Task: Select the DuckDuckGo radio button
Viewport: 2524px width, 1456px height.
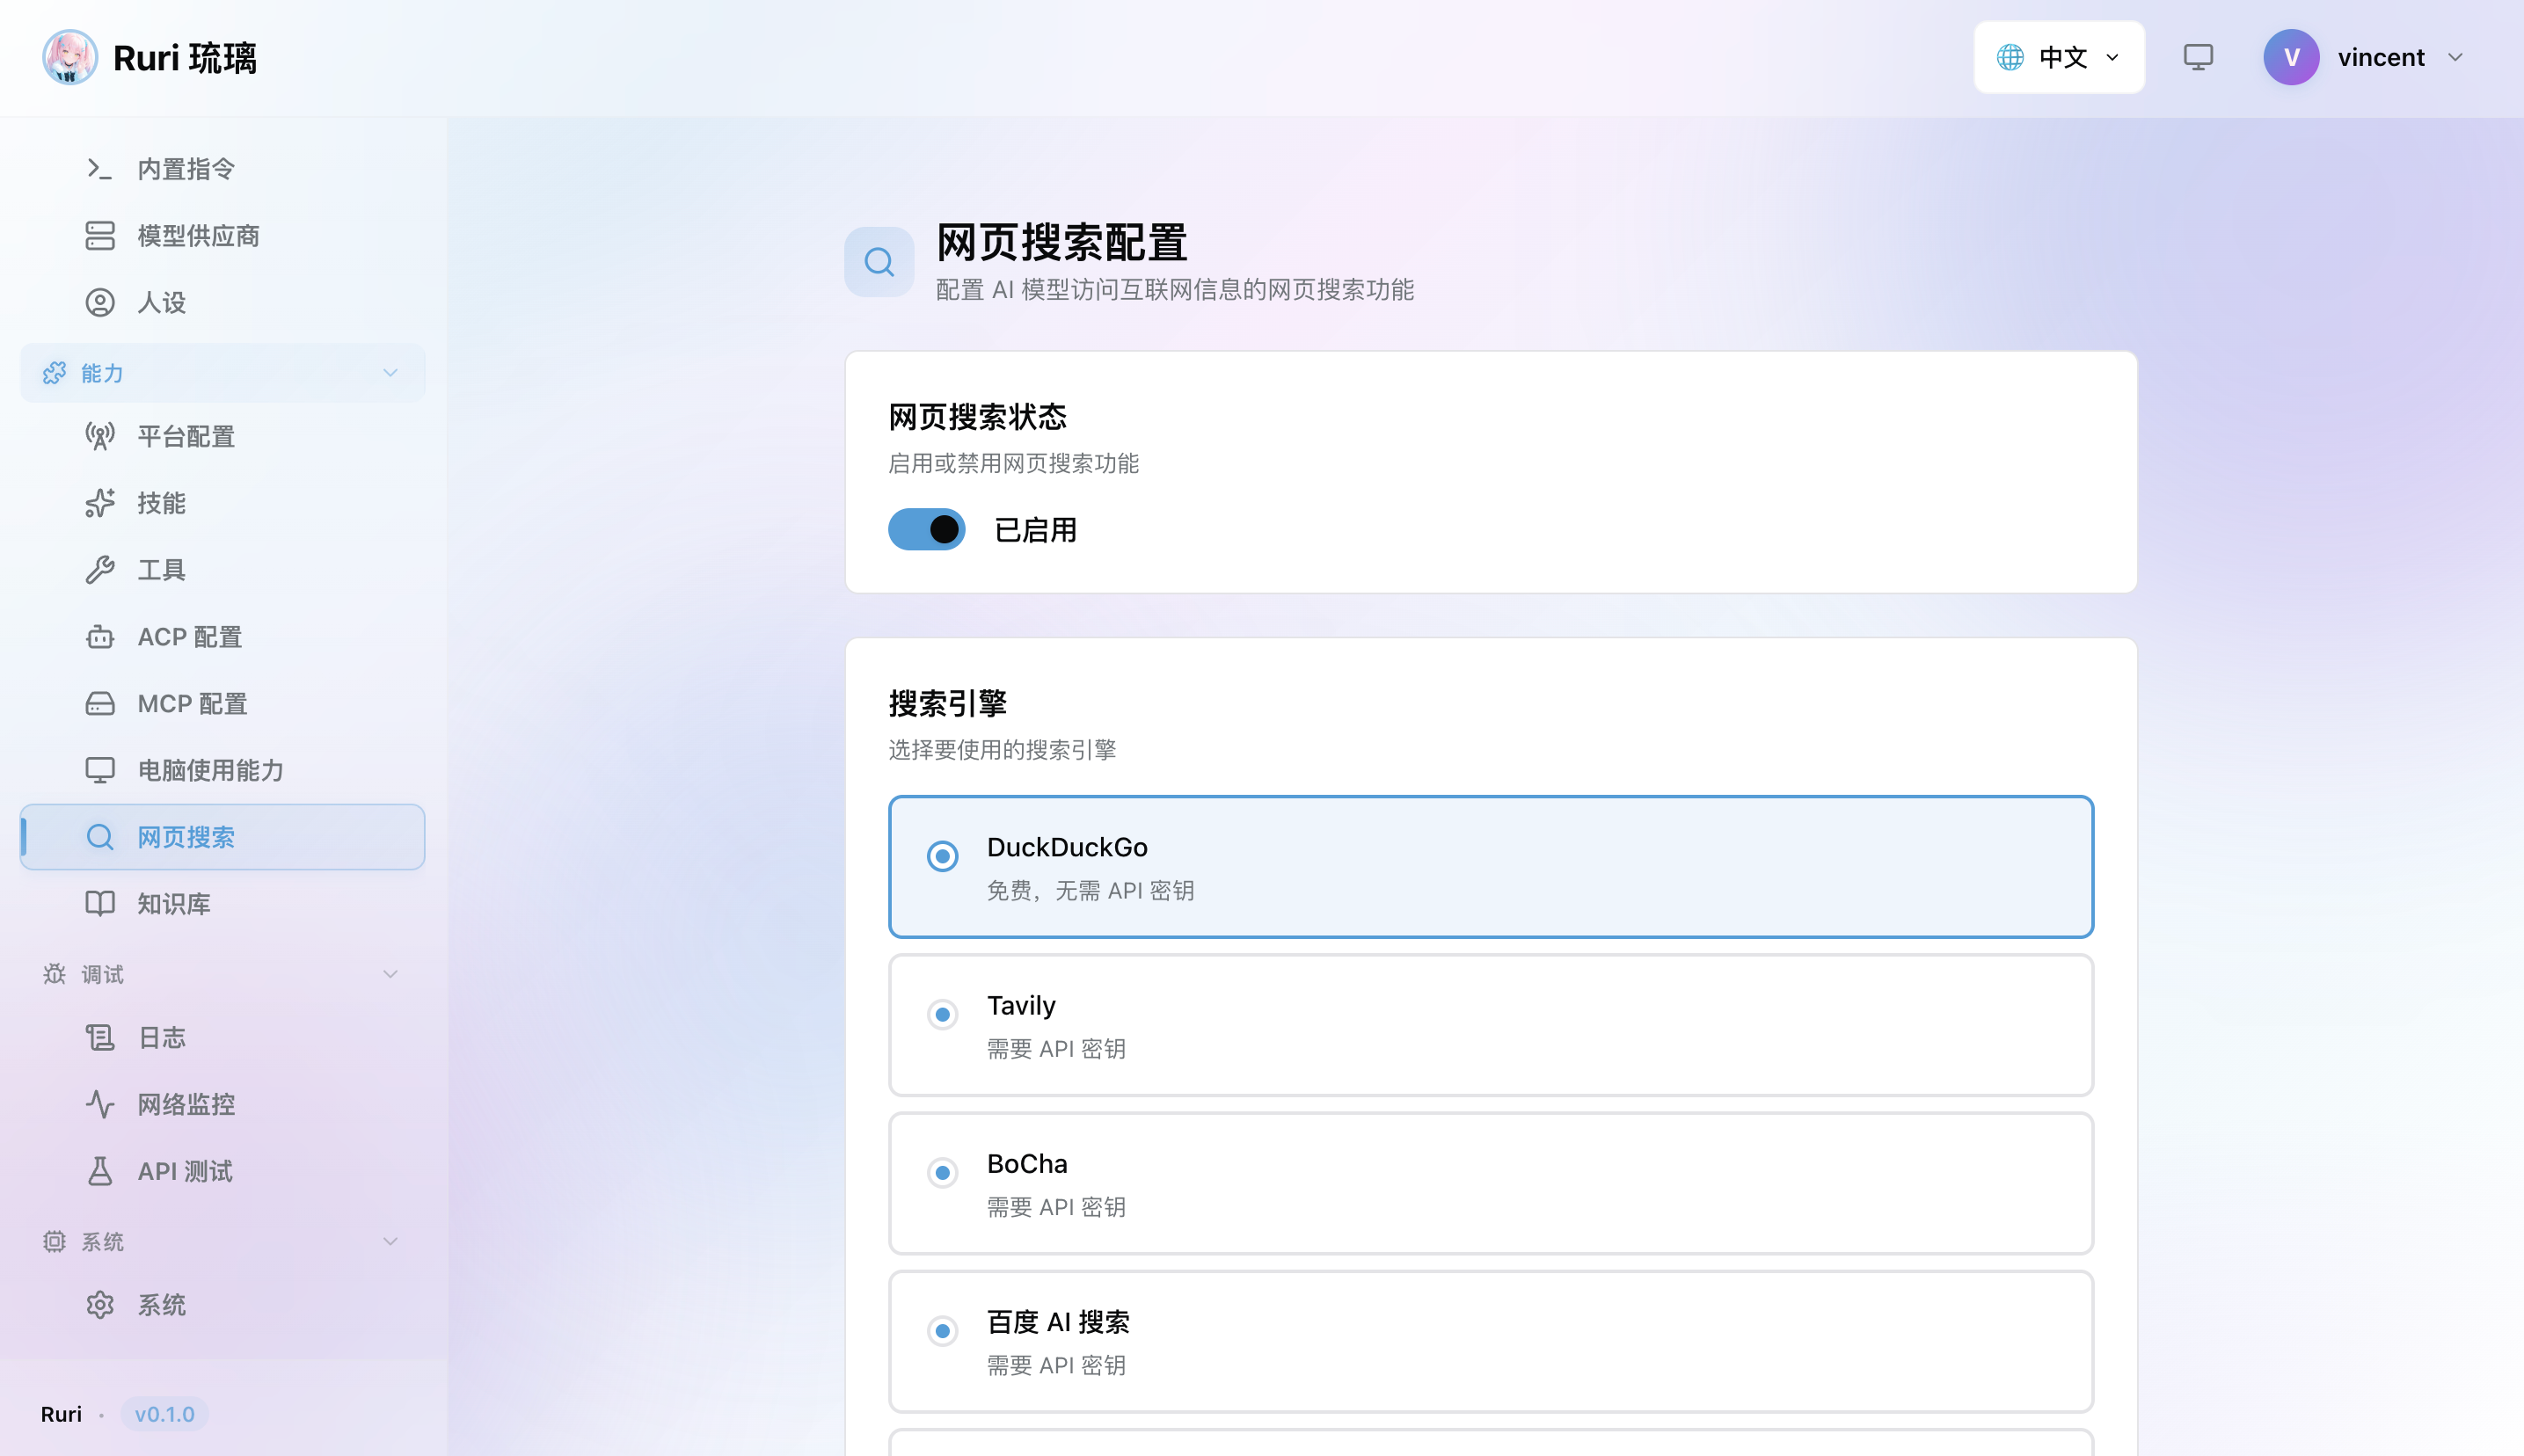Action: pyautogui.click(x=942, y=856)
